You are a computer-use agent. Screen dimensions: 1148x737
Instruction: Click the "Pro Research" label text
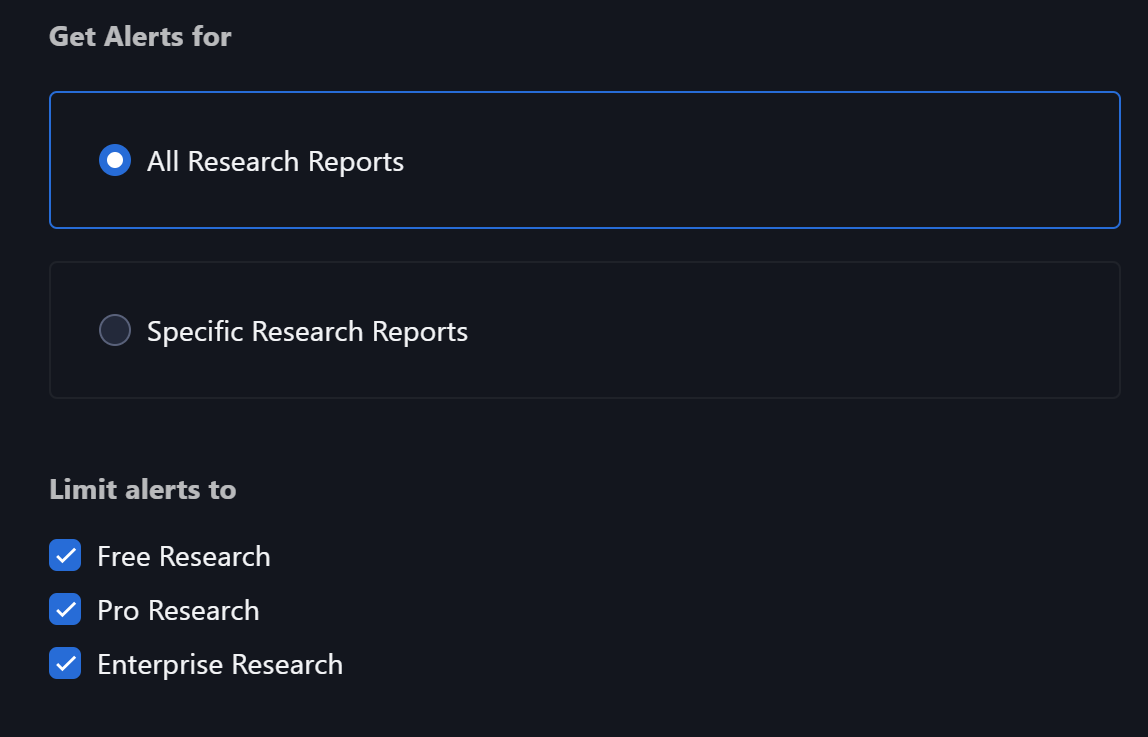click(x=178, y=610)
